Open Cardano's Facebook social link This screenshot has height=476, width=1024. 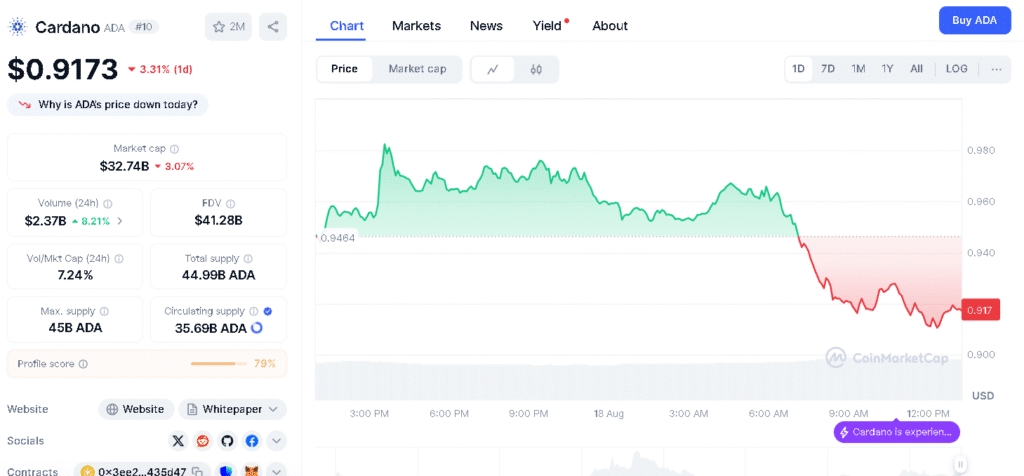252,441
